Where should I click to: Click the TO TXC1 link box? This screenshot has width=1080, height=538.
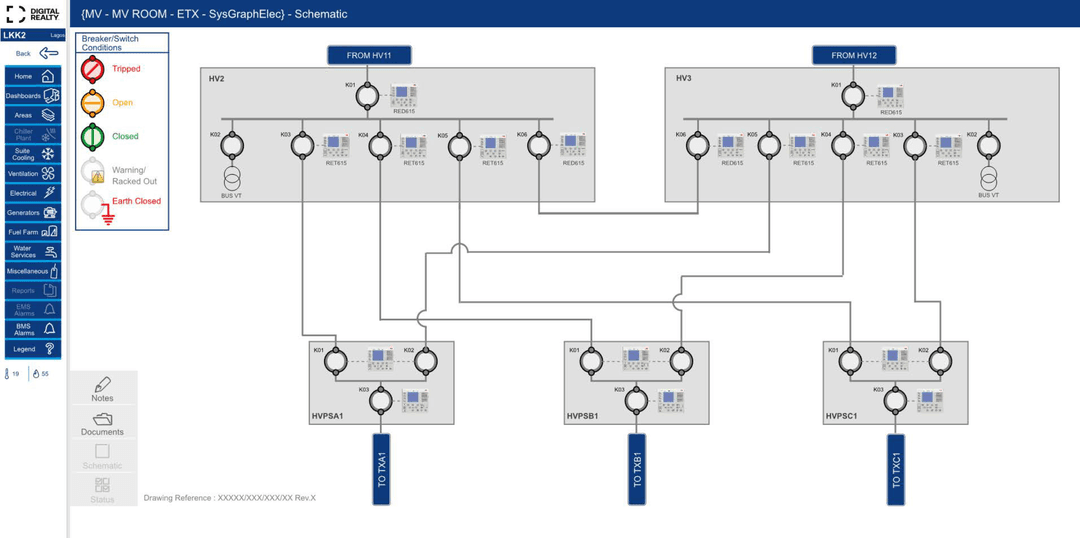[x=895, y=470]
